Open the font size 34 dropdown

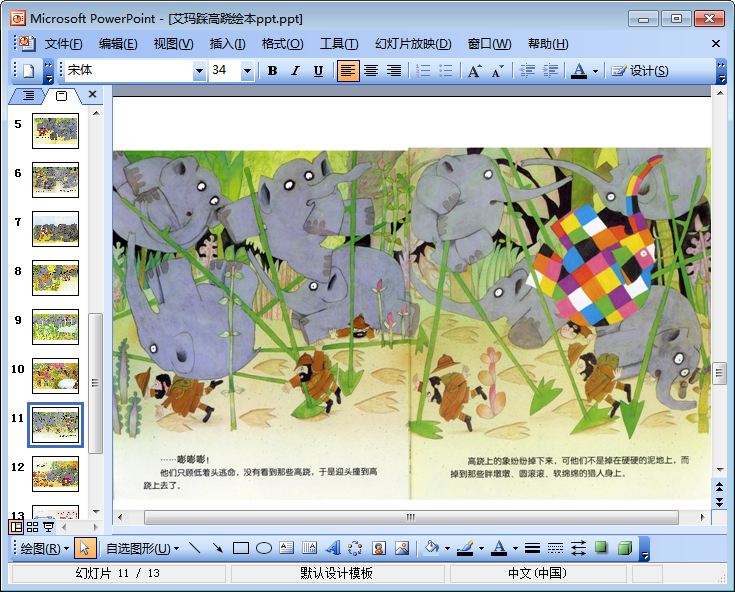247,71
